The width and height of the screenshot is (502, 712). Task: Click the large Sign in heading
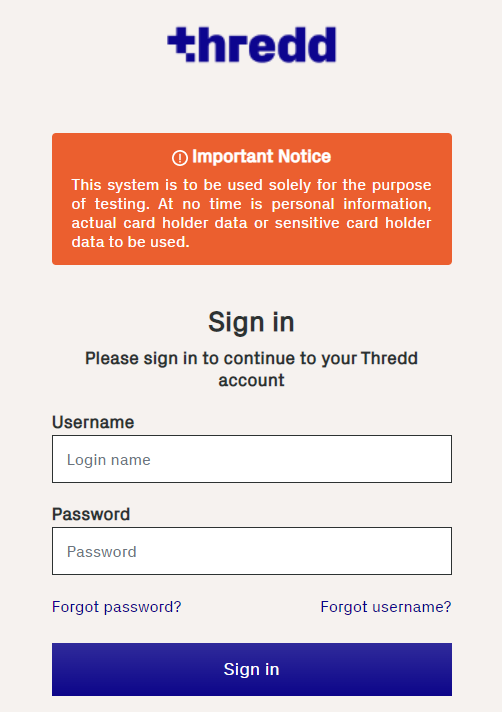tap(251, 322)
